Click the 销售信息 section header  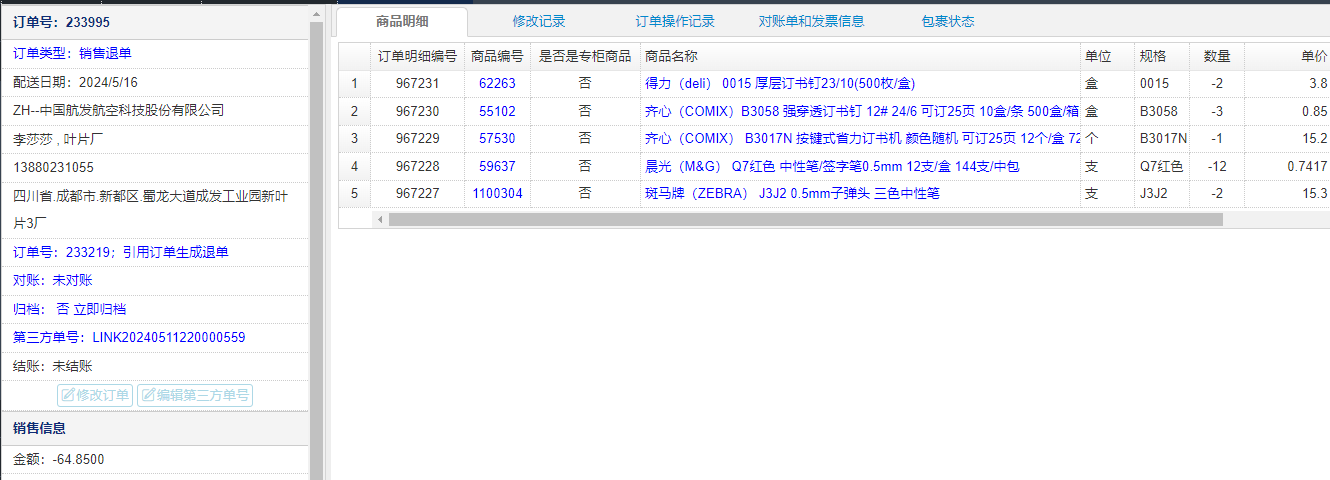point(155,429)
